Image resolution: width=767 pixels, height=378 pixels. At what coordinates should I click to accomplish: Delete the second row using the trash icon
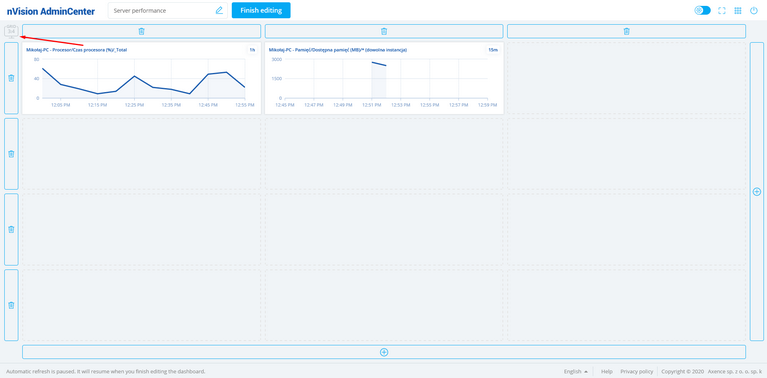[11, 154]
